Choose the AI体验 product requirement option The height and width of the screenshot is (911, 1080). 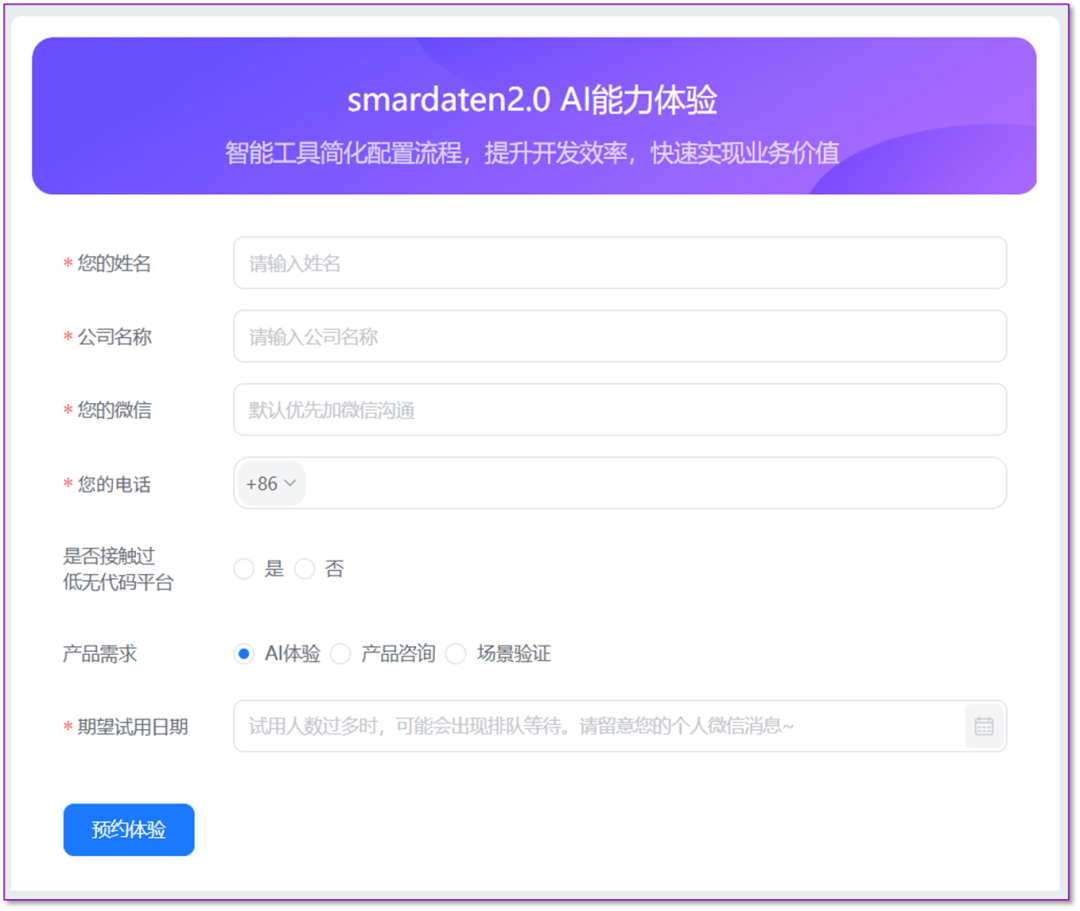coord(244,653)
